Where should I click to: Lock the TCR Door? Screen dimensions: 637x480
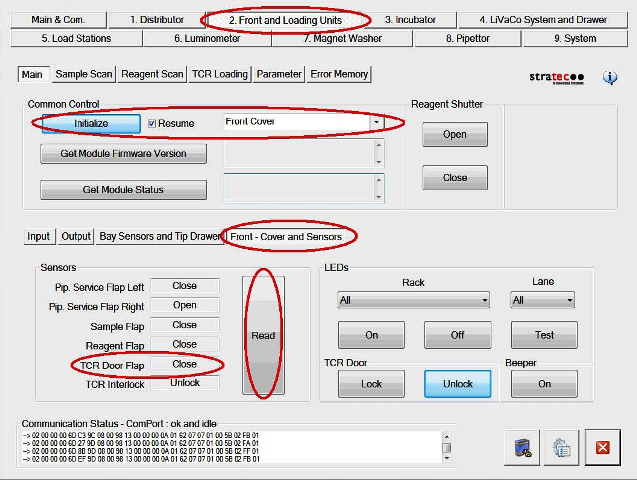[370, 383]
